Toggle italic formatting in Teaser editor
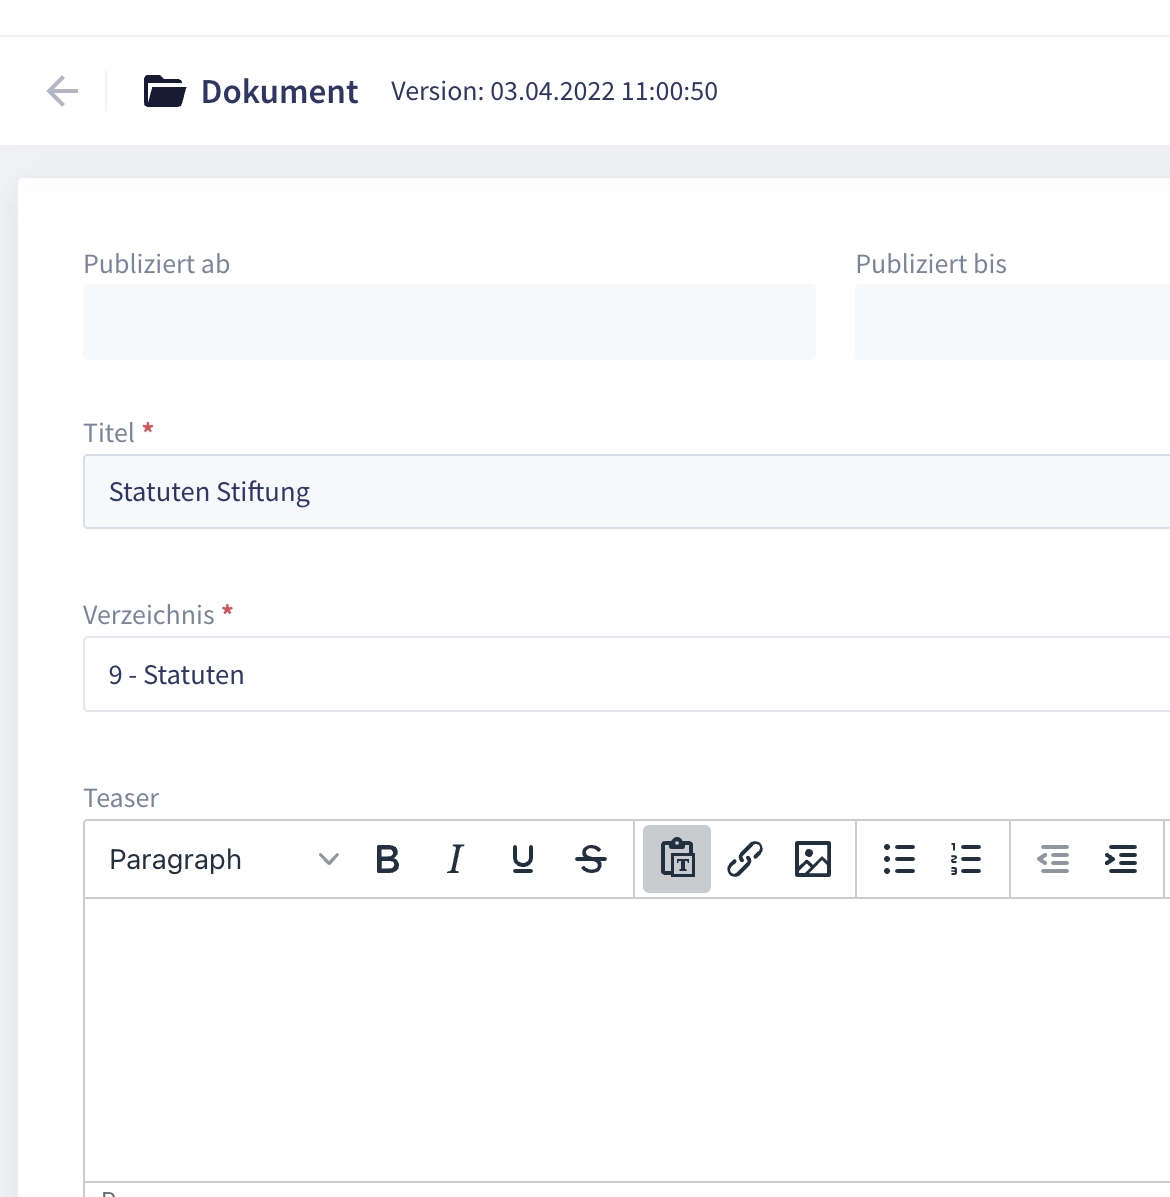The width and height of the screenshot is (1170, 1197). click(x=455, y=859)
